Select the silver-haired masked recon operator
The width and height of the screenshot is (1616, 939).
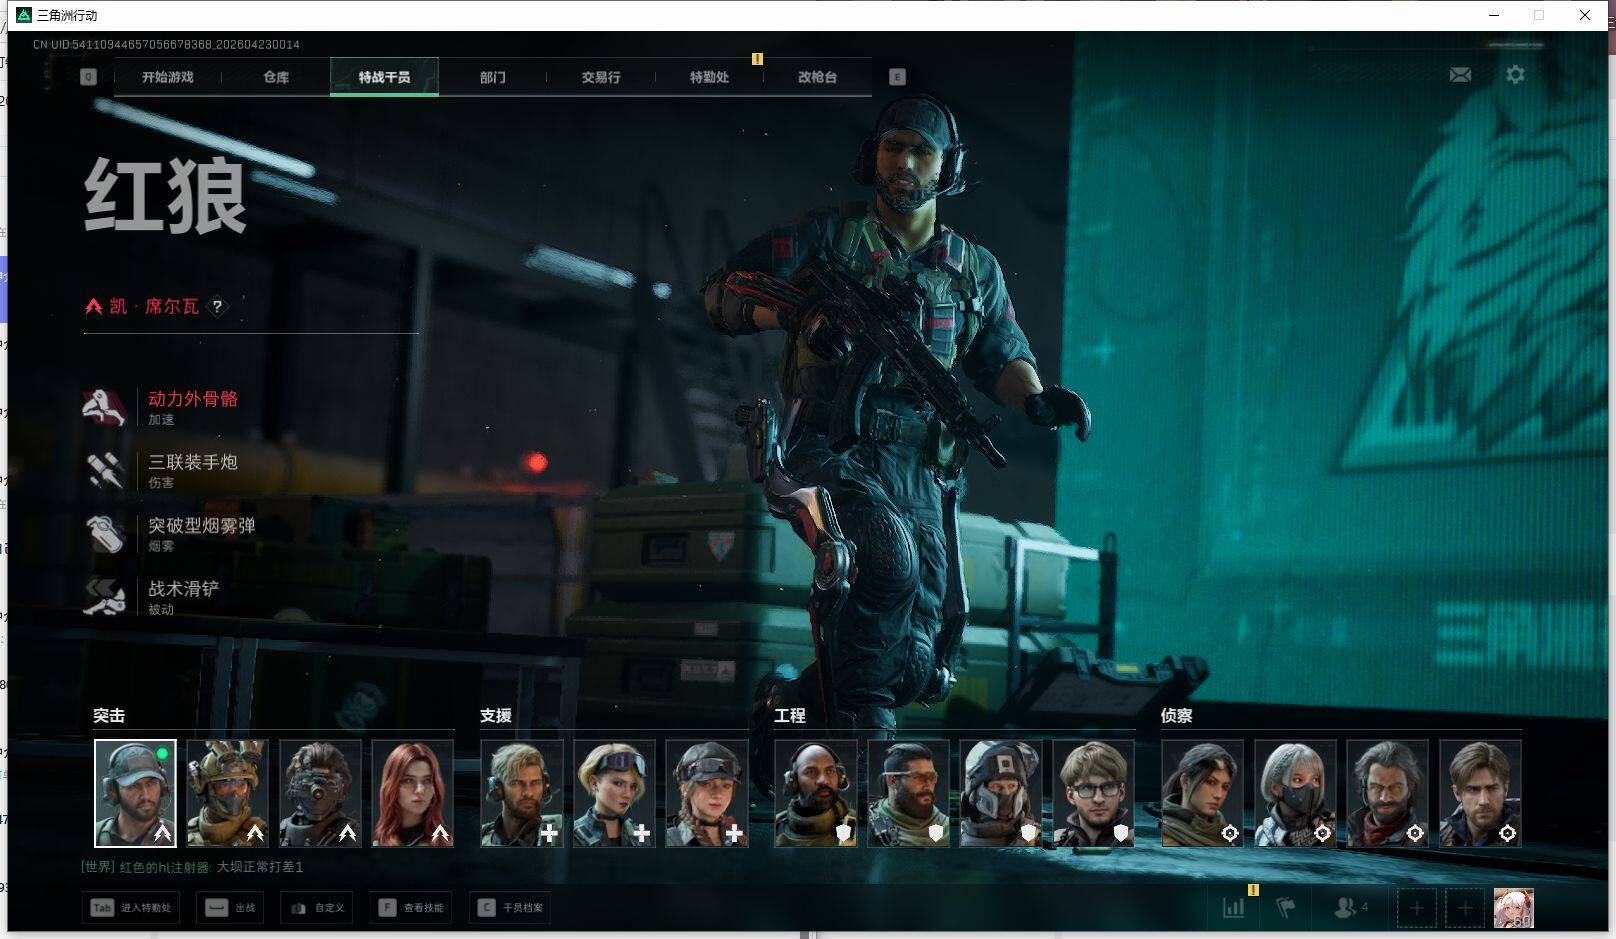[1295, 793]
